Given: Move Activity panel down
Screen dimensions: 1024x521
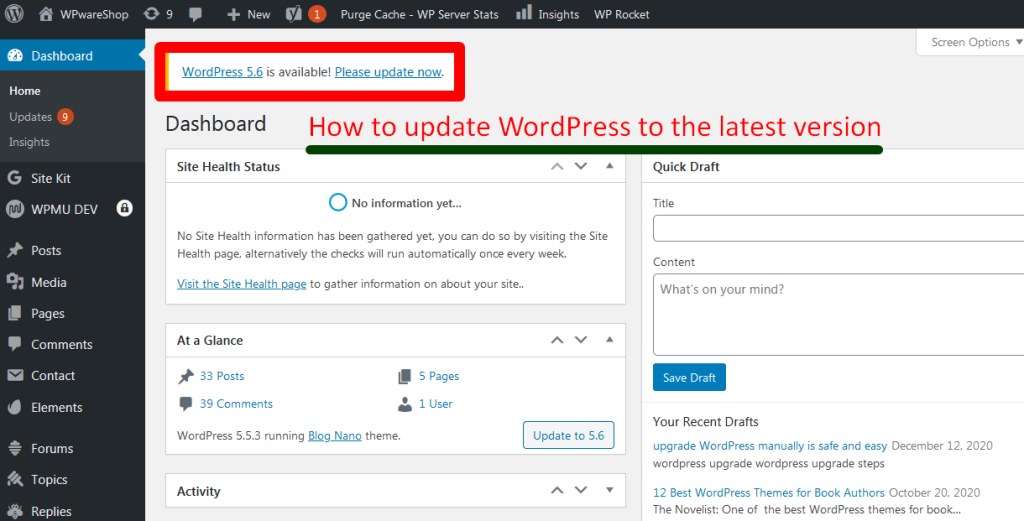Looking at the screenshot, I should pyautogui.click(x=581, y=490).
